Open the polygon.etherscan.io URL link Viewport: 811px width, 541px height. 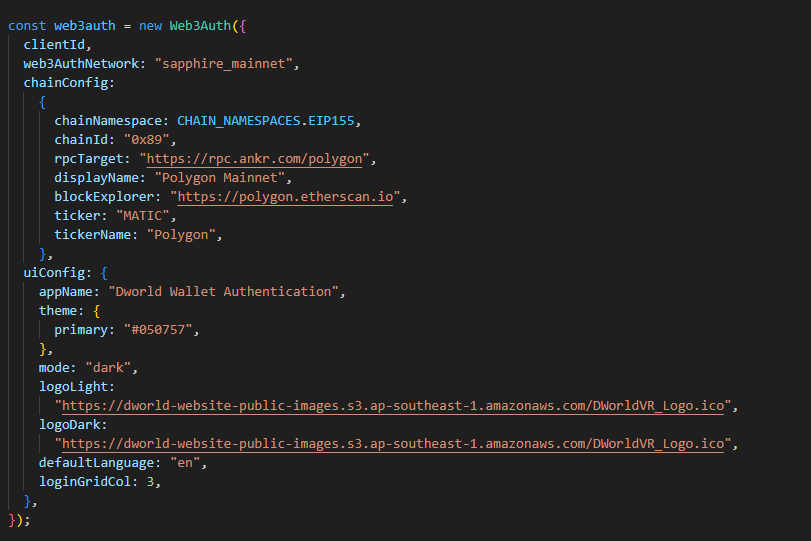click(286, 197)
